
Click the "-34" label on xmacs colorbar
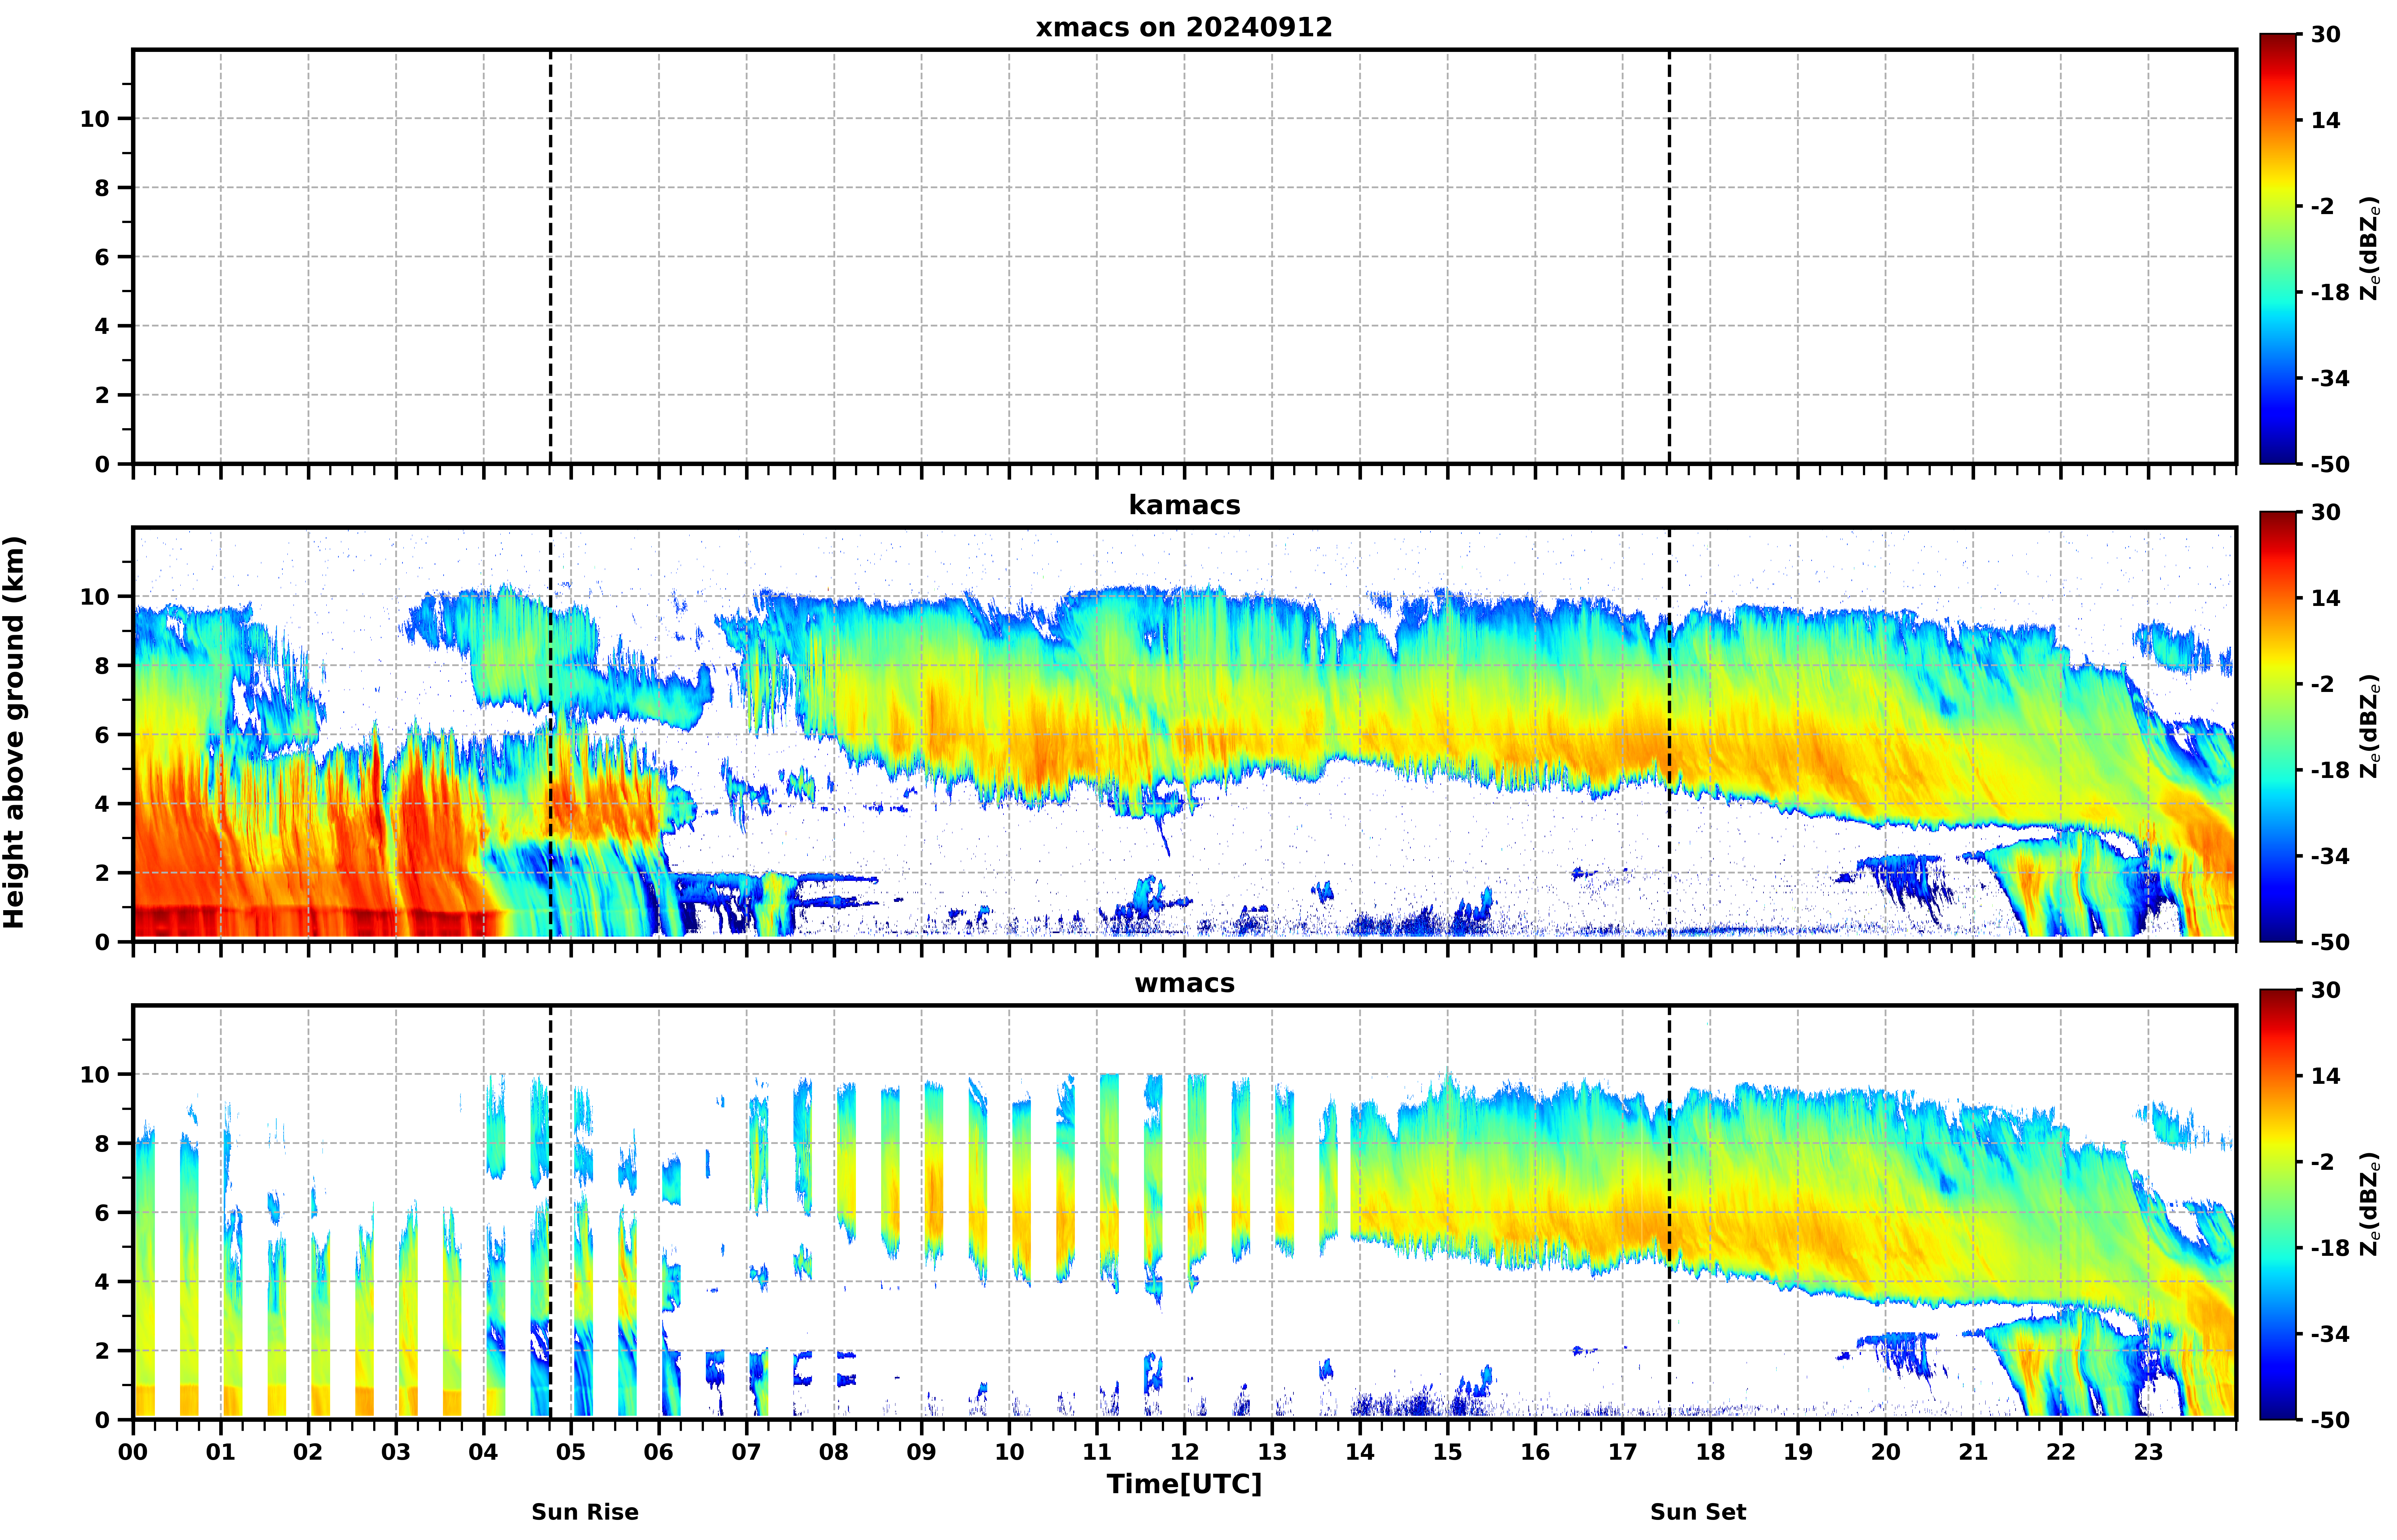[2330, 379]
